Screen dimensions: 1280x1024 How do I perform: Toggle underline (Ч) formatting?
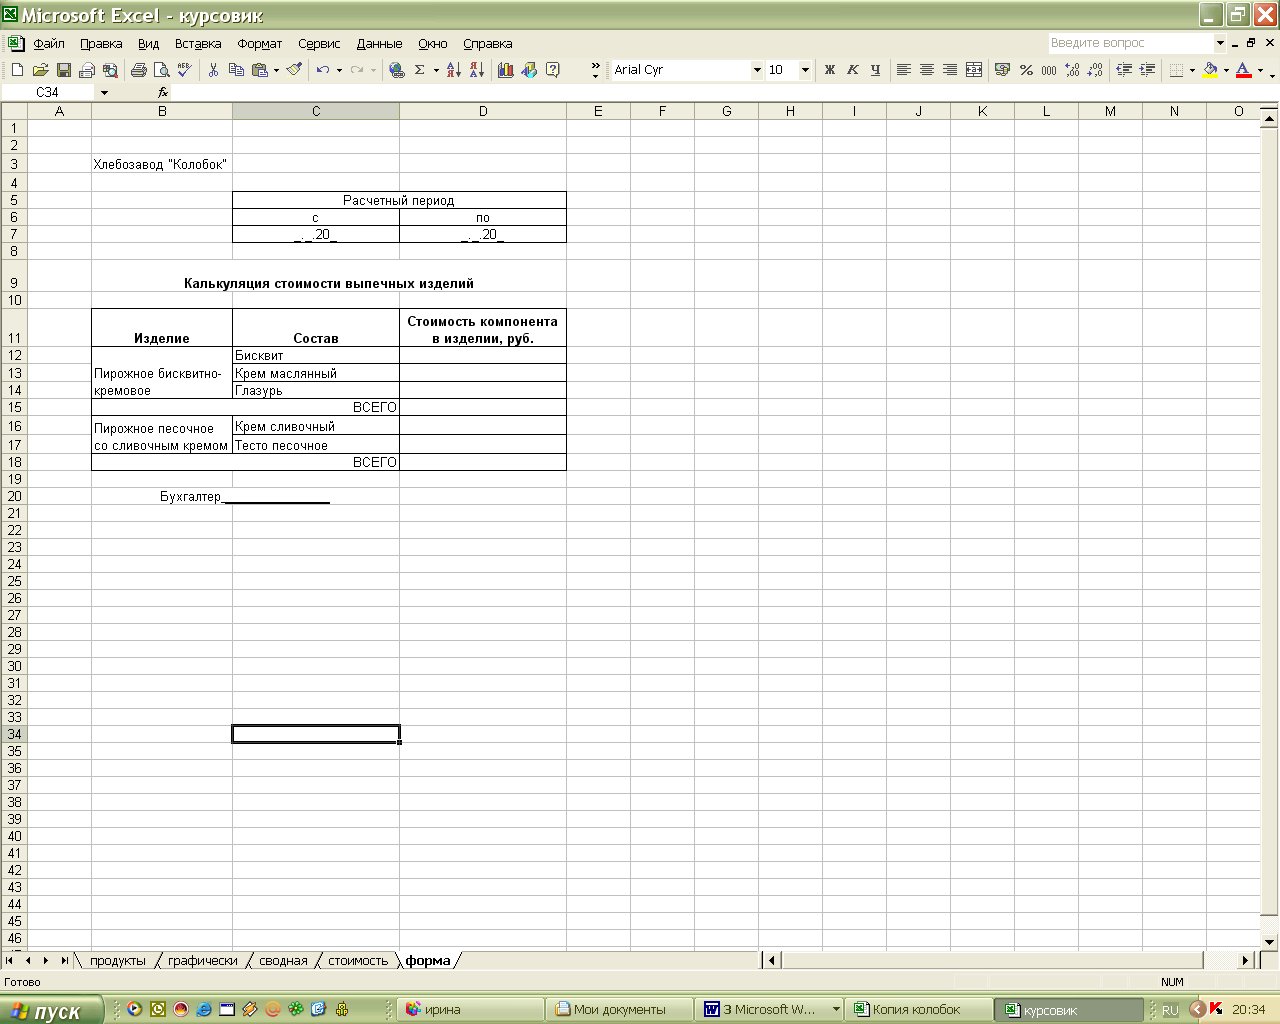click(875, 70)
